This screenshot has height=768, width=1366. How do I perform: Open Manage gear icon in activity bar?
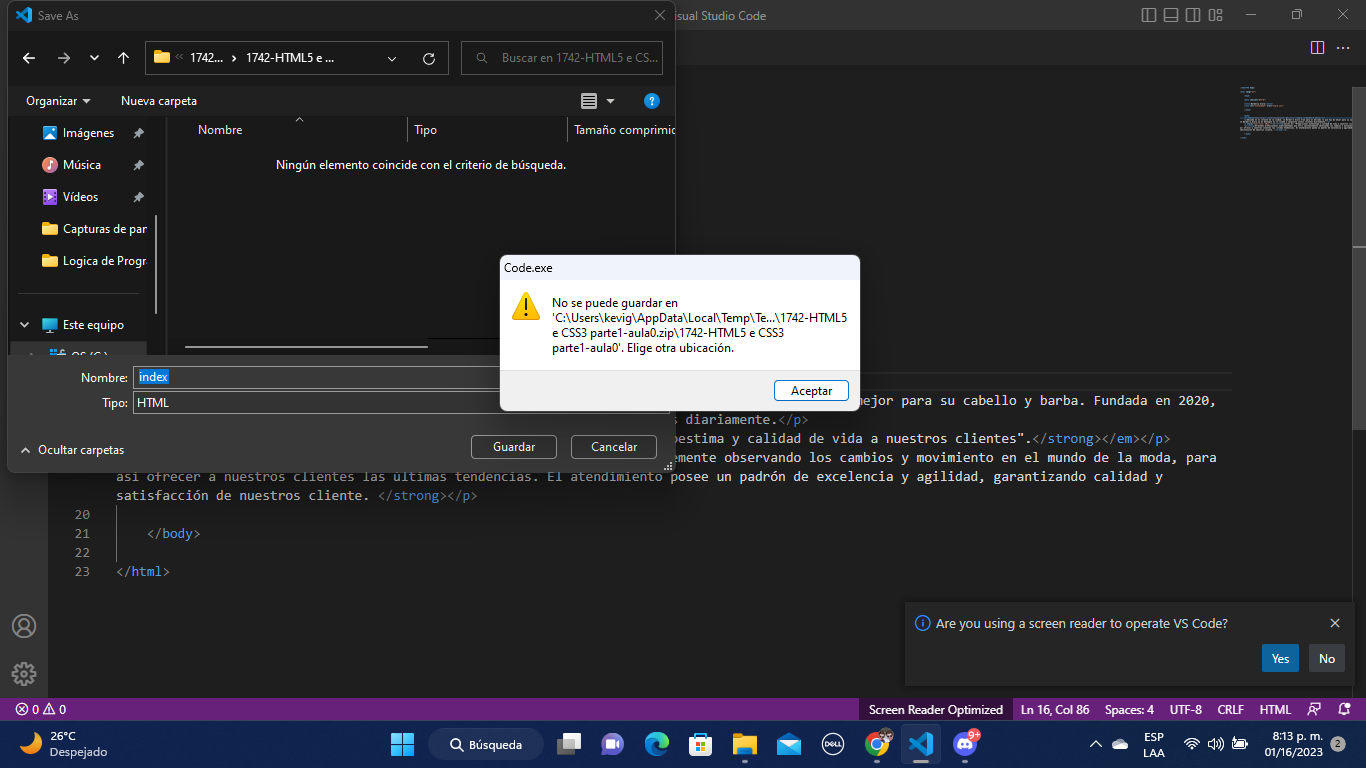24,673
